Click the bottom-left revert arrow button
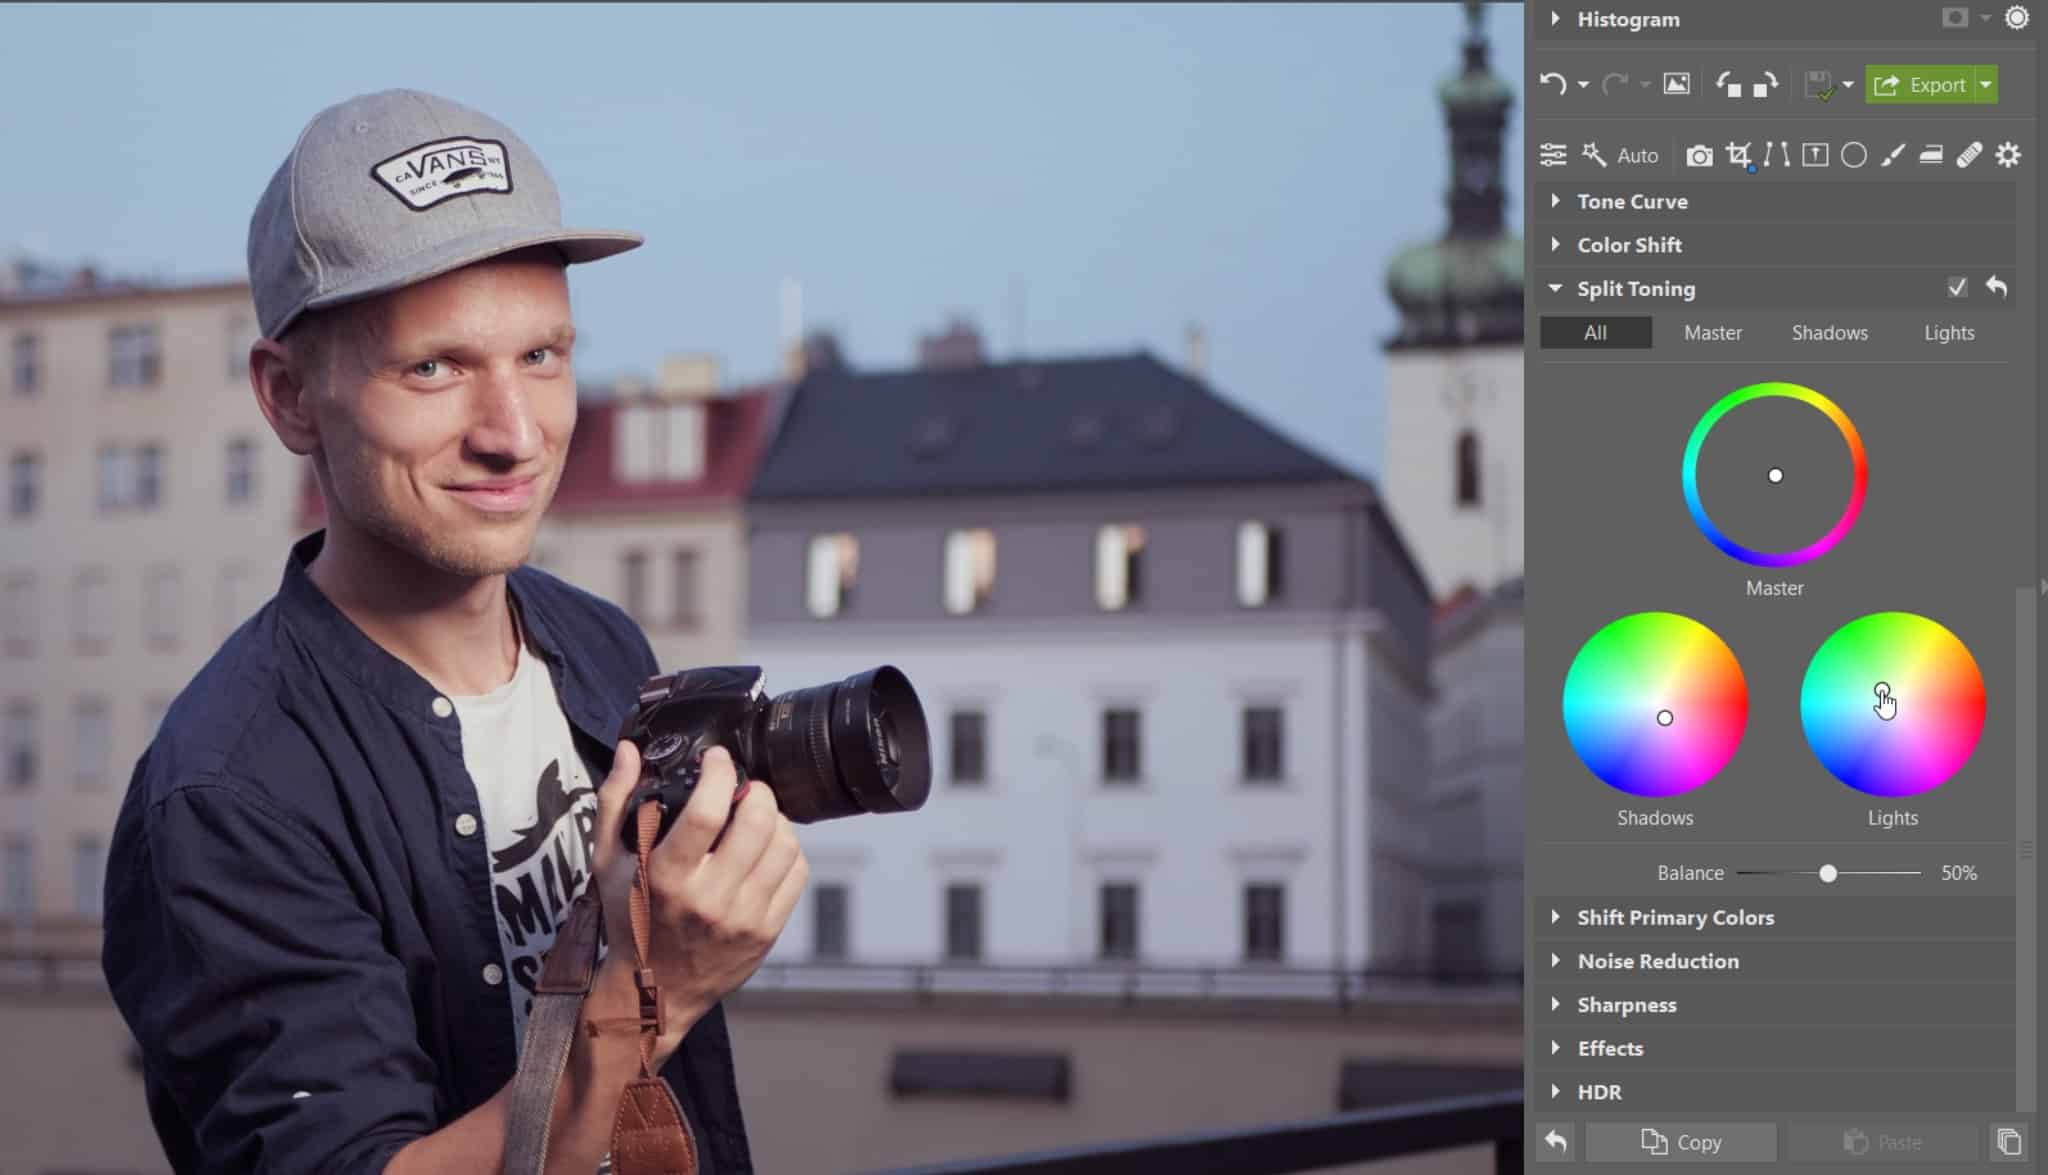 (x=1556, y=1141)
